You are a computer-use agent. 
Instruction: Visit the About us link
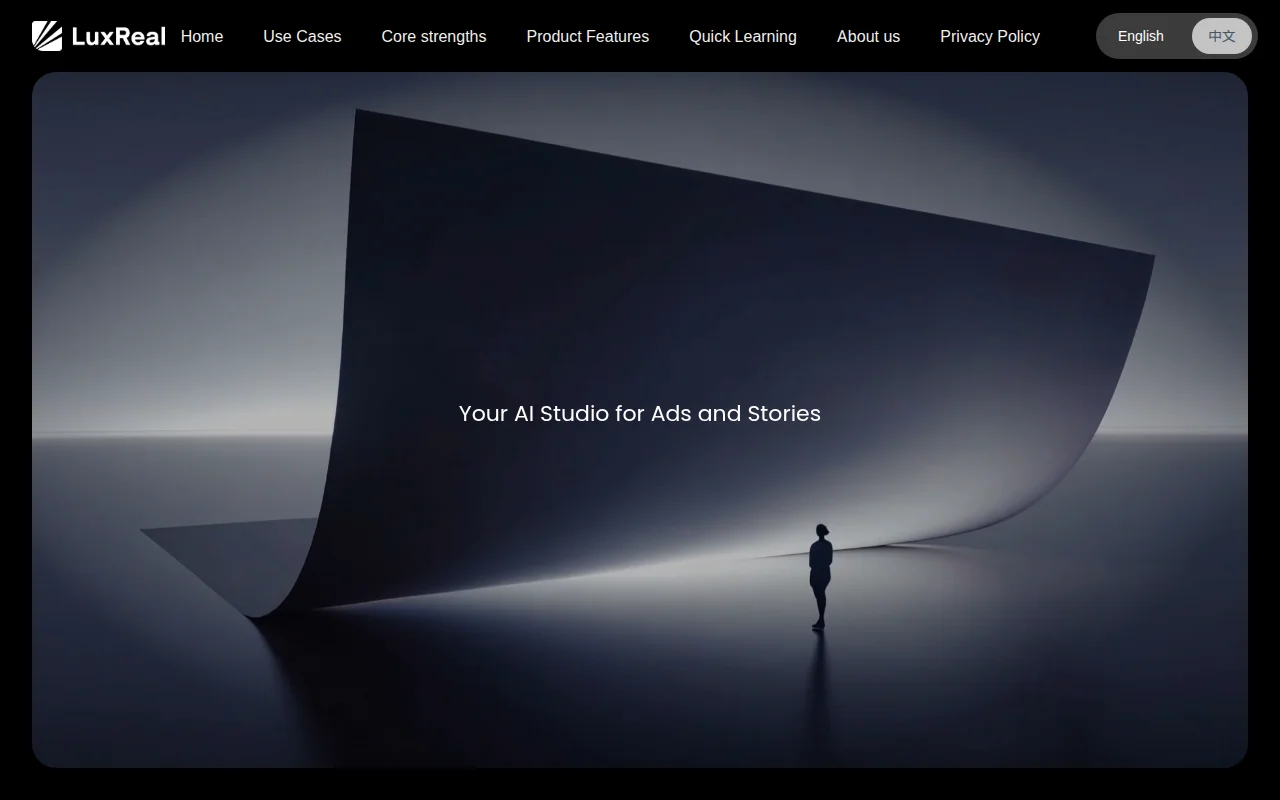click(x=868, y=36)
